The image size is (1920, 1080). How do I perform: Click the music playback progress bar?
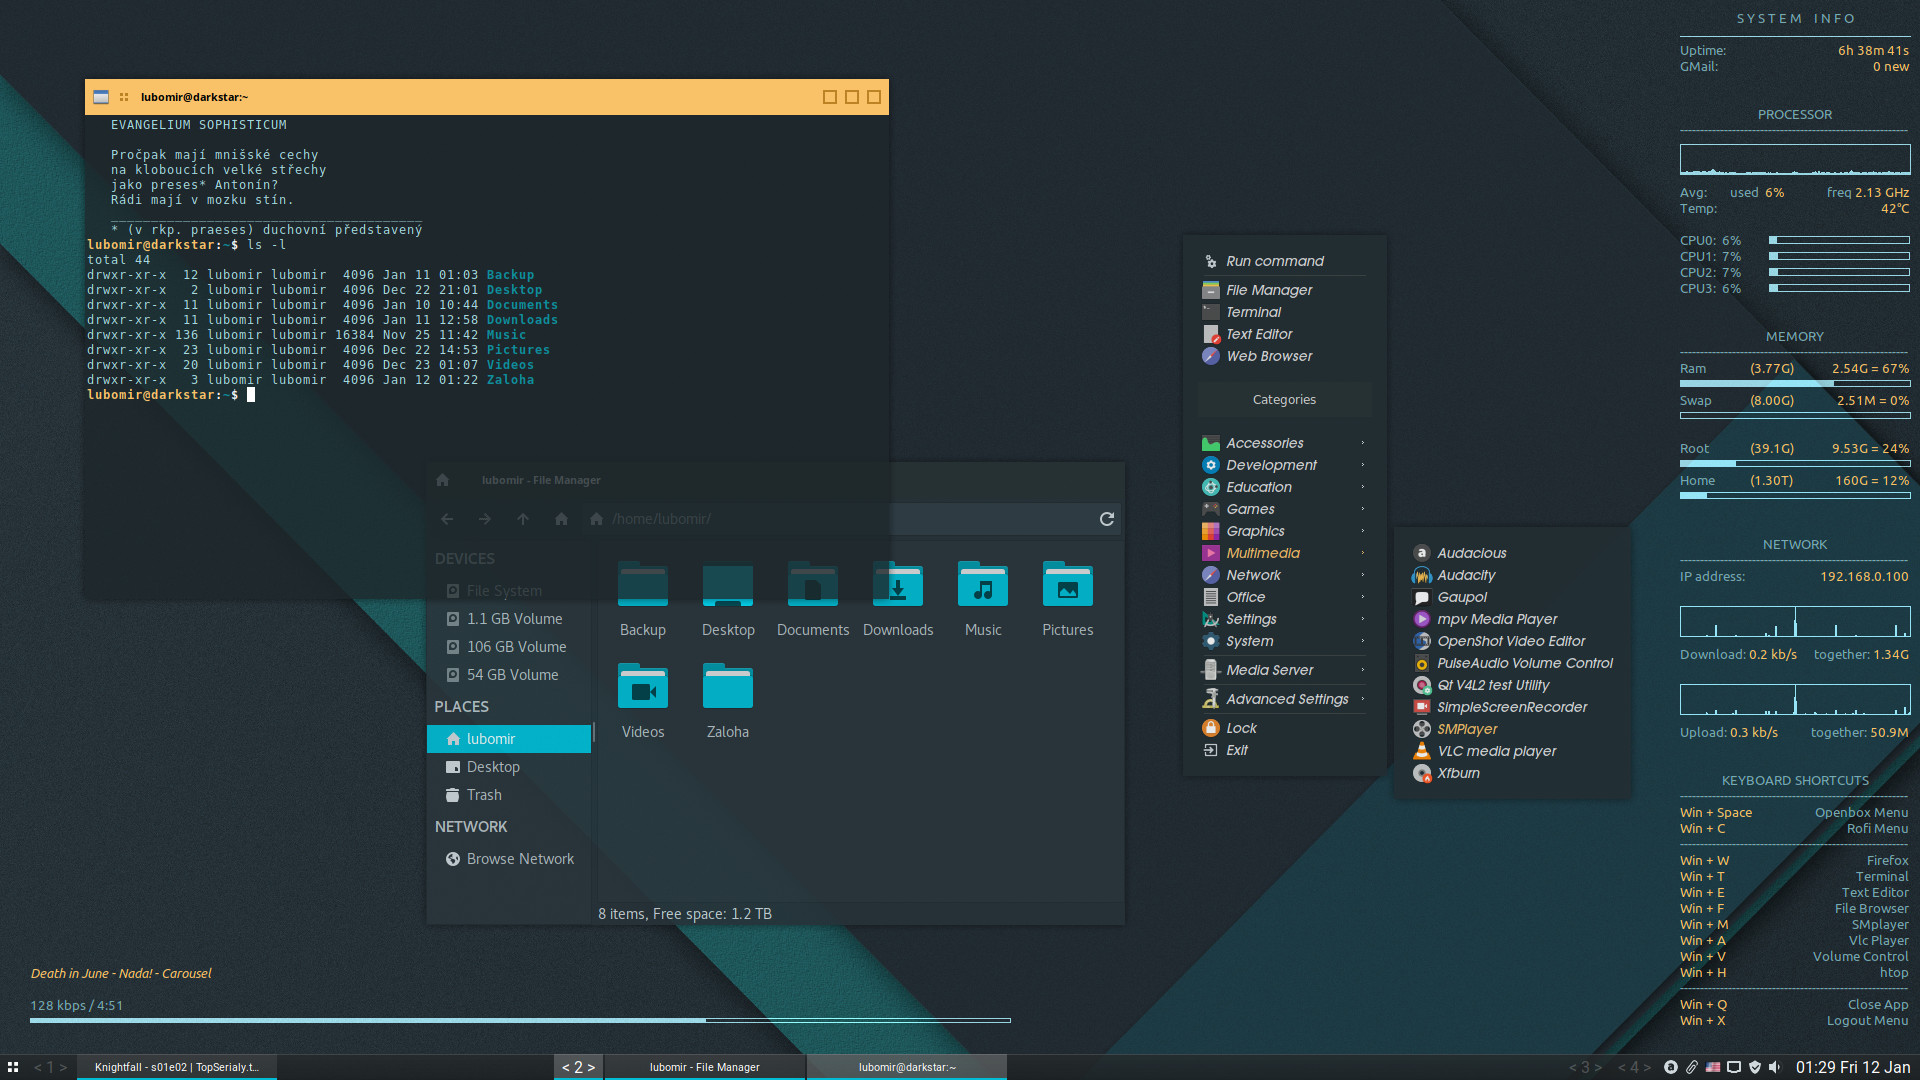pyautogui.click(x=520, y=1020)
